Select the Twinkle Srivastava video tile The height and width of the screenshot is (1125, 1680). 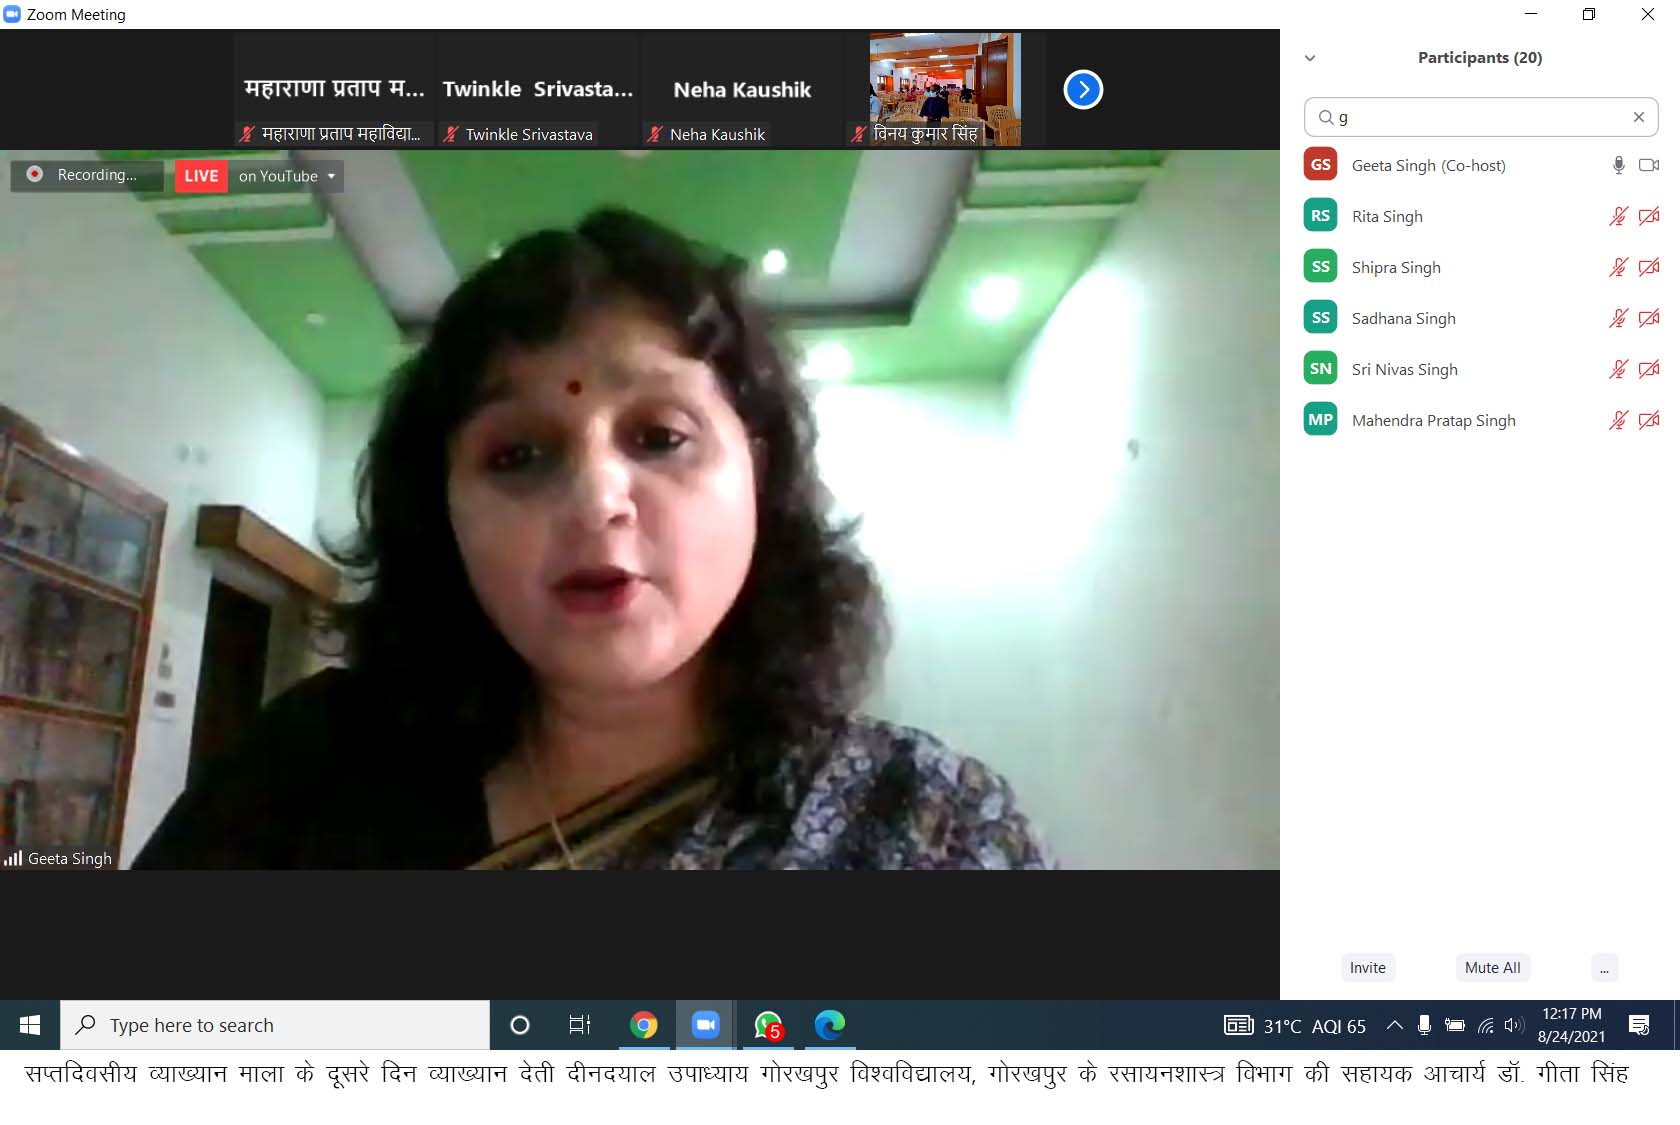coord(538,90)
